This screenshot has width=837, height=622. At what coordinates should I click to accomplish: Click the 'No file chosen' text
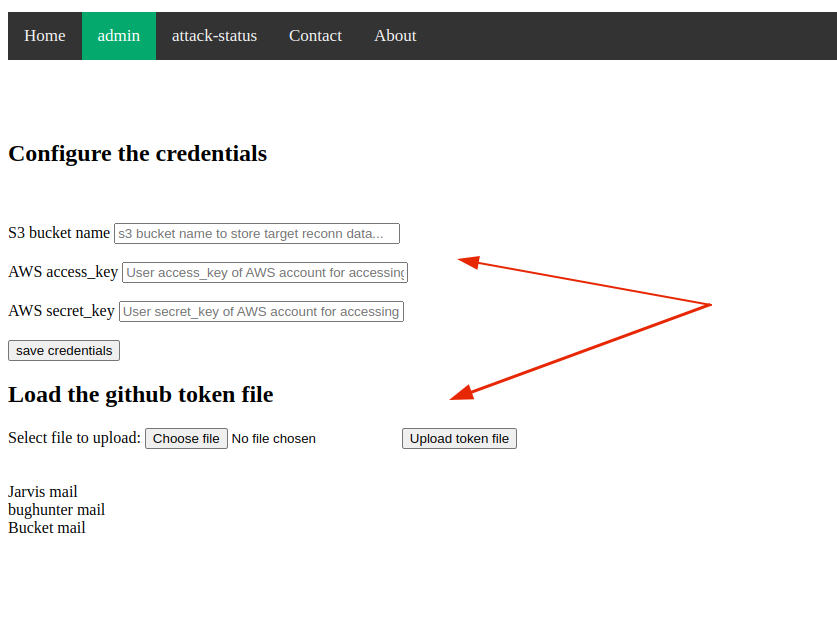(273, 438)
